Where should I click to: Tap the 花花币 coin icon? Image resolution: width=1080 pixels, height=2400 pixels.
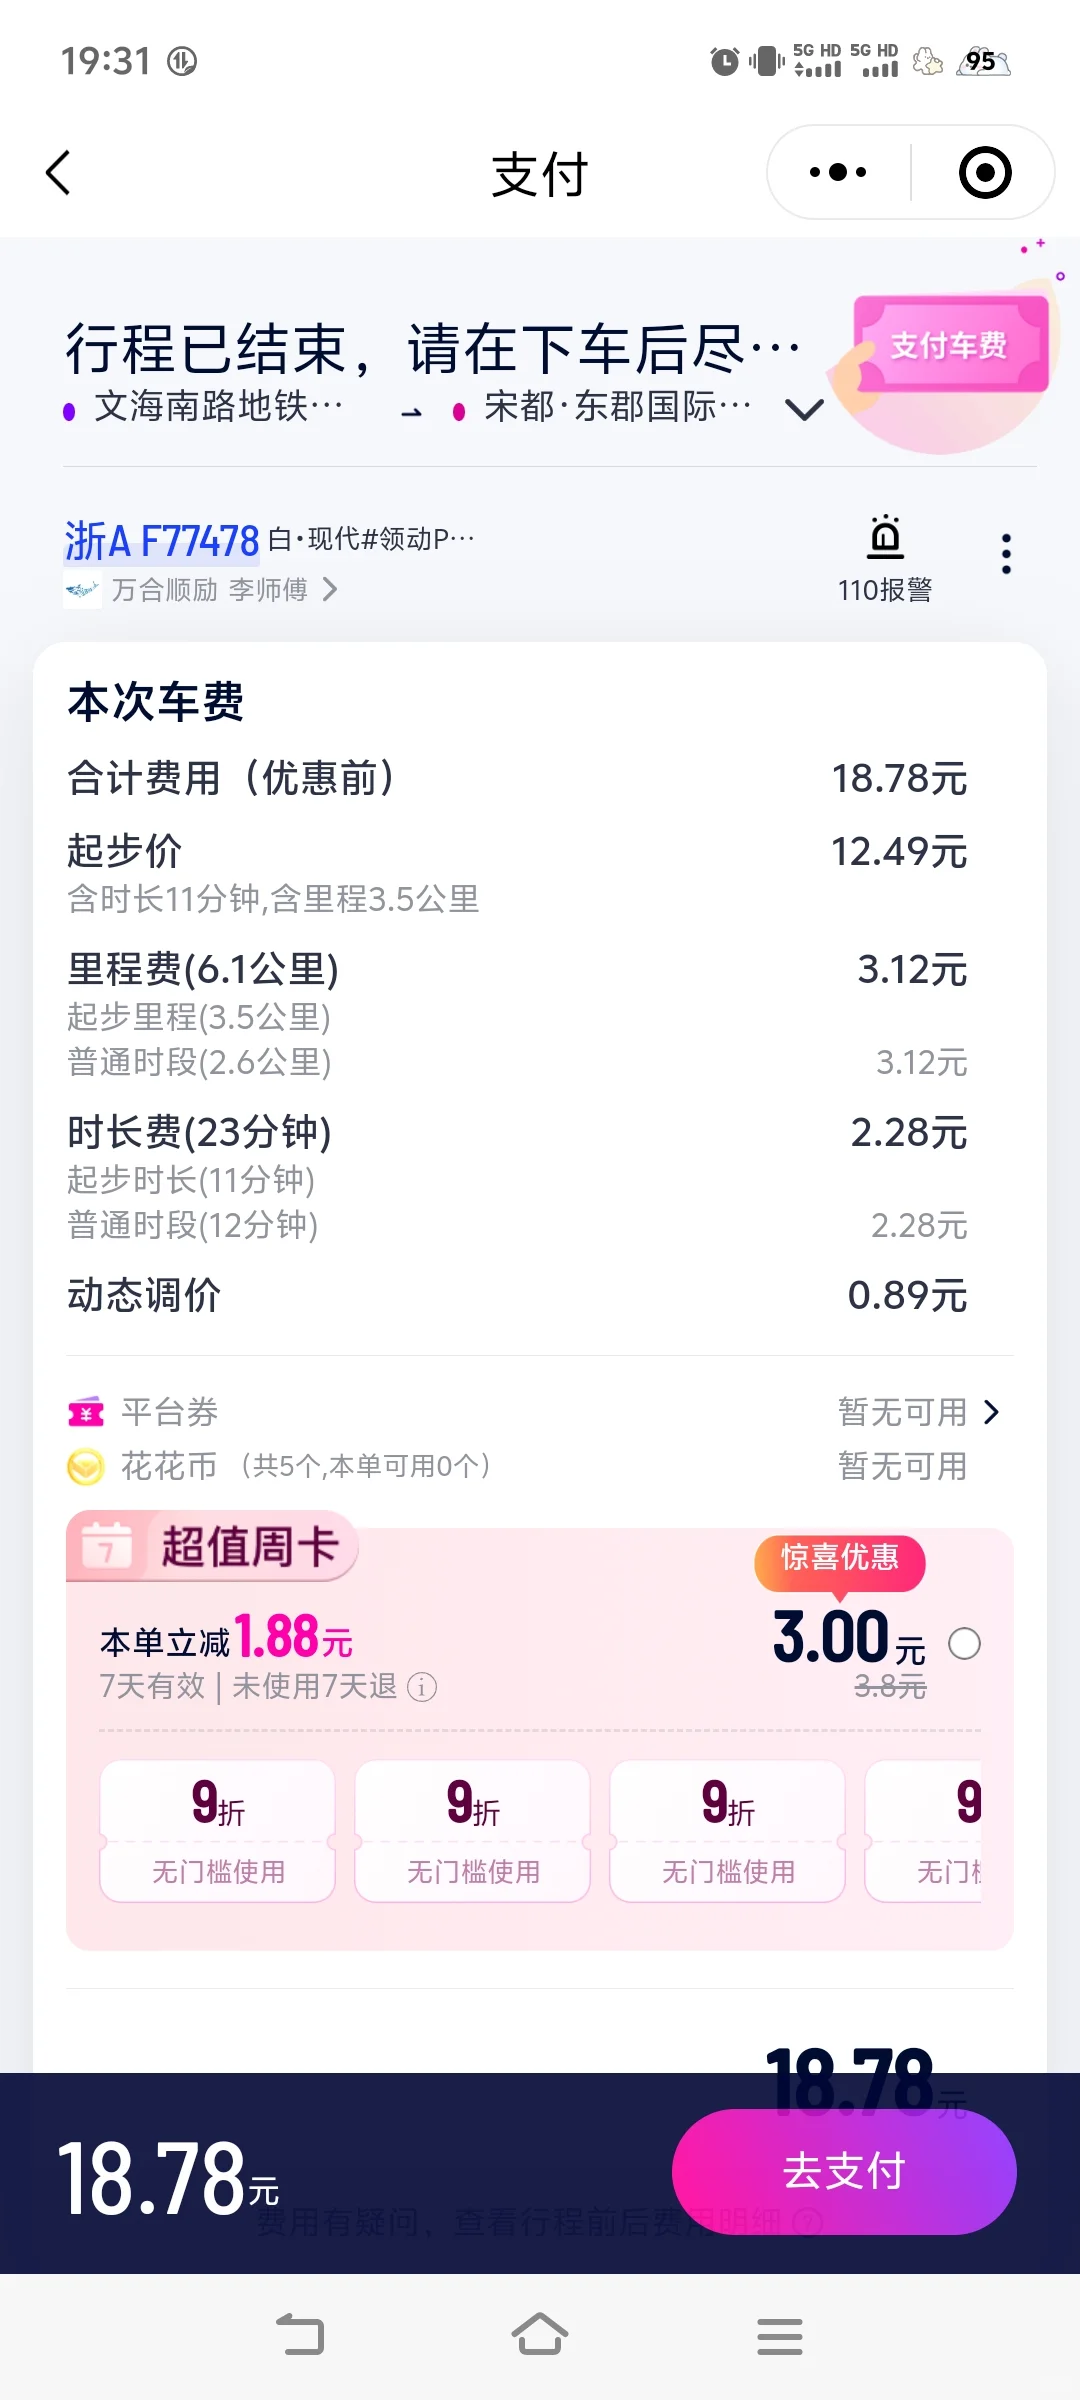click(x=86, y=1467)
